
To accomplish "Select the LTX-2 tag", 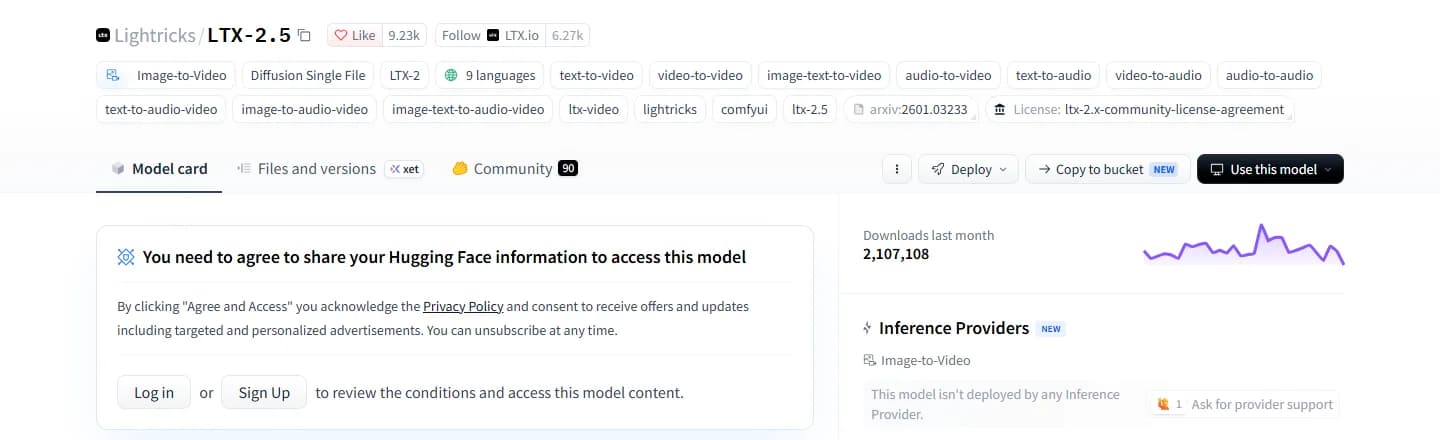I will click(x=404, y=75).
